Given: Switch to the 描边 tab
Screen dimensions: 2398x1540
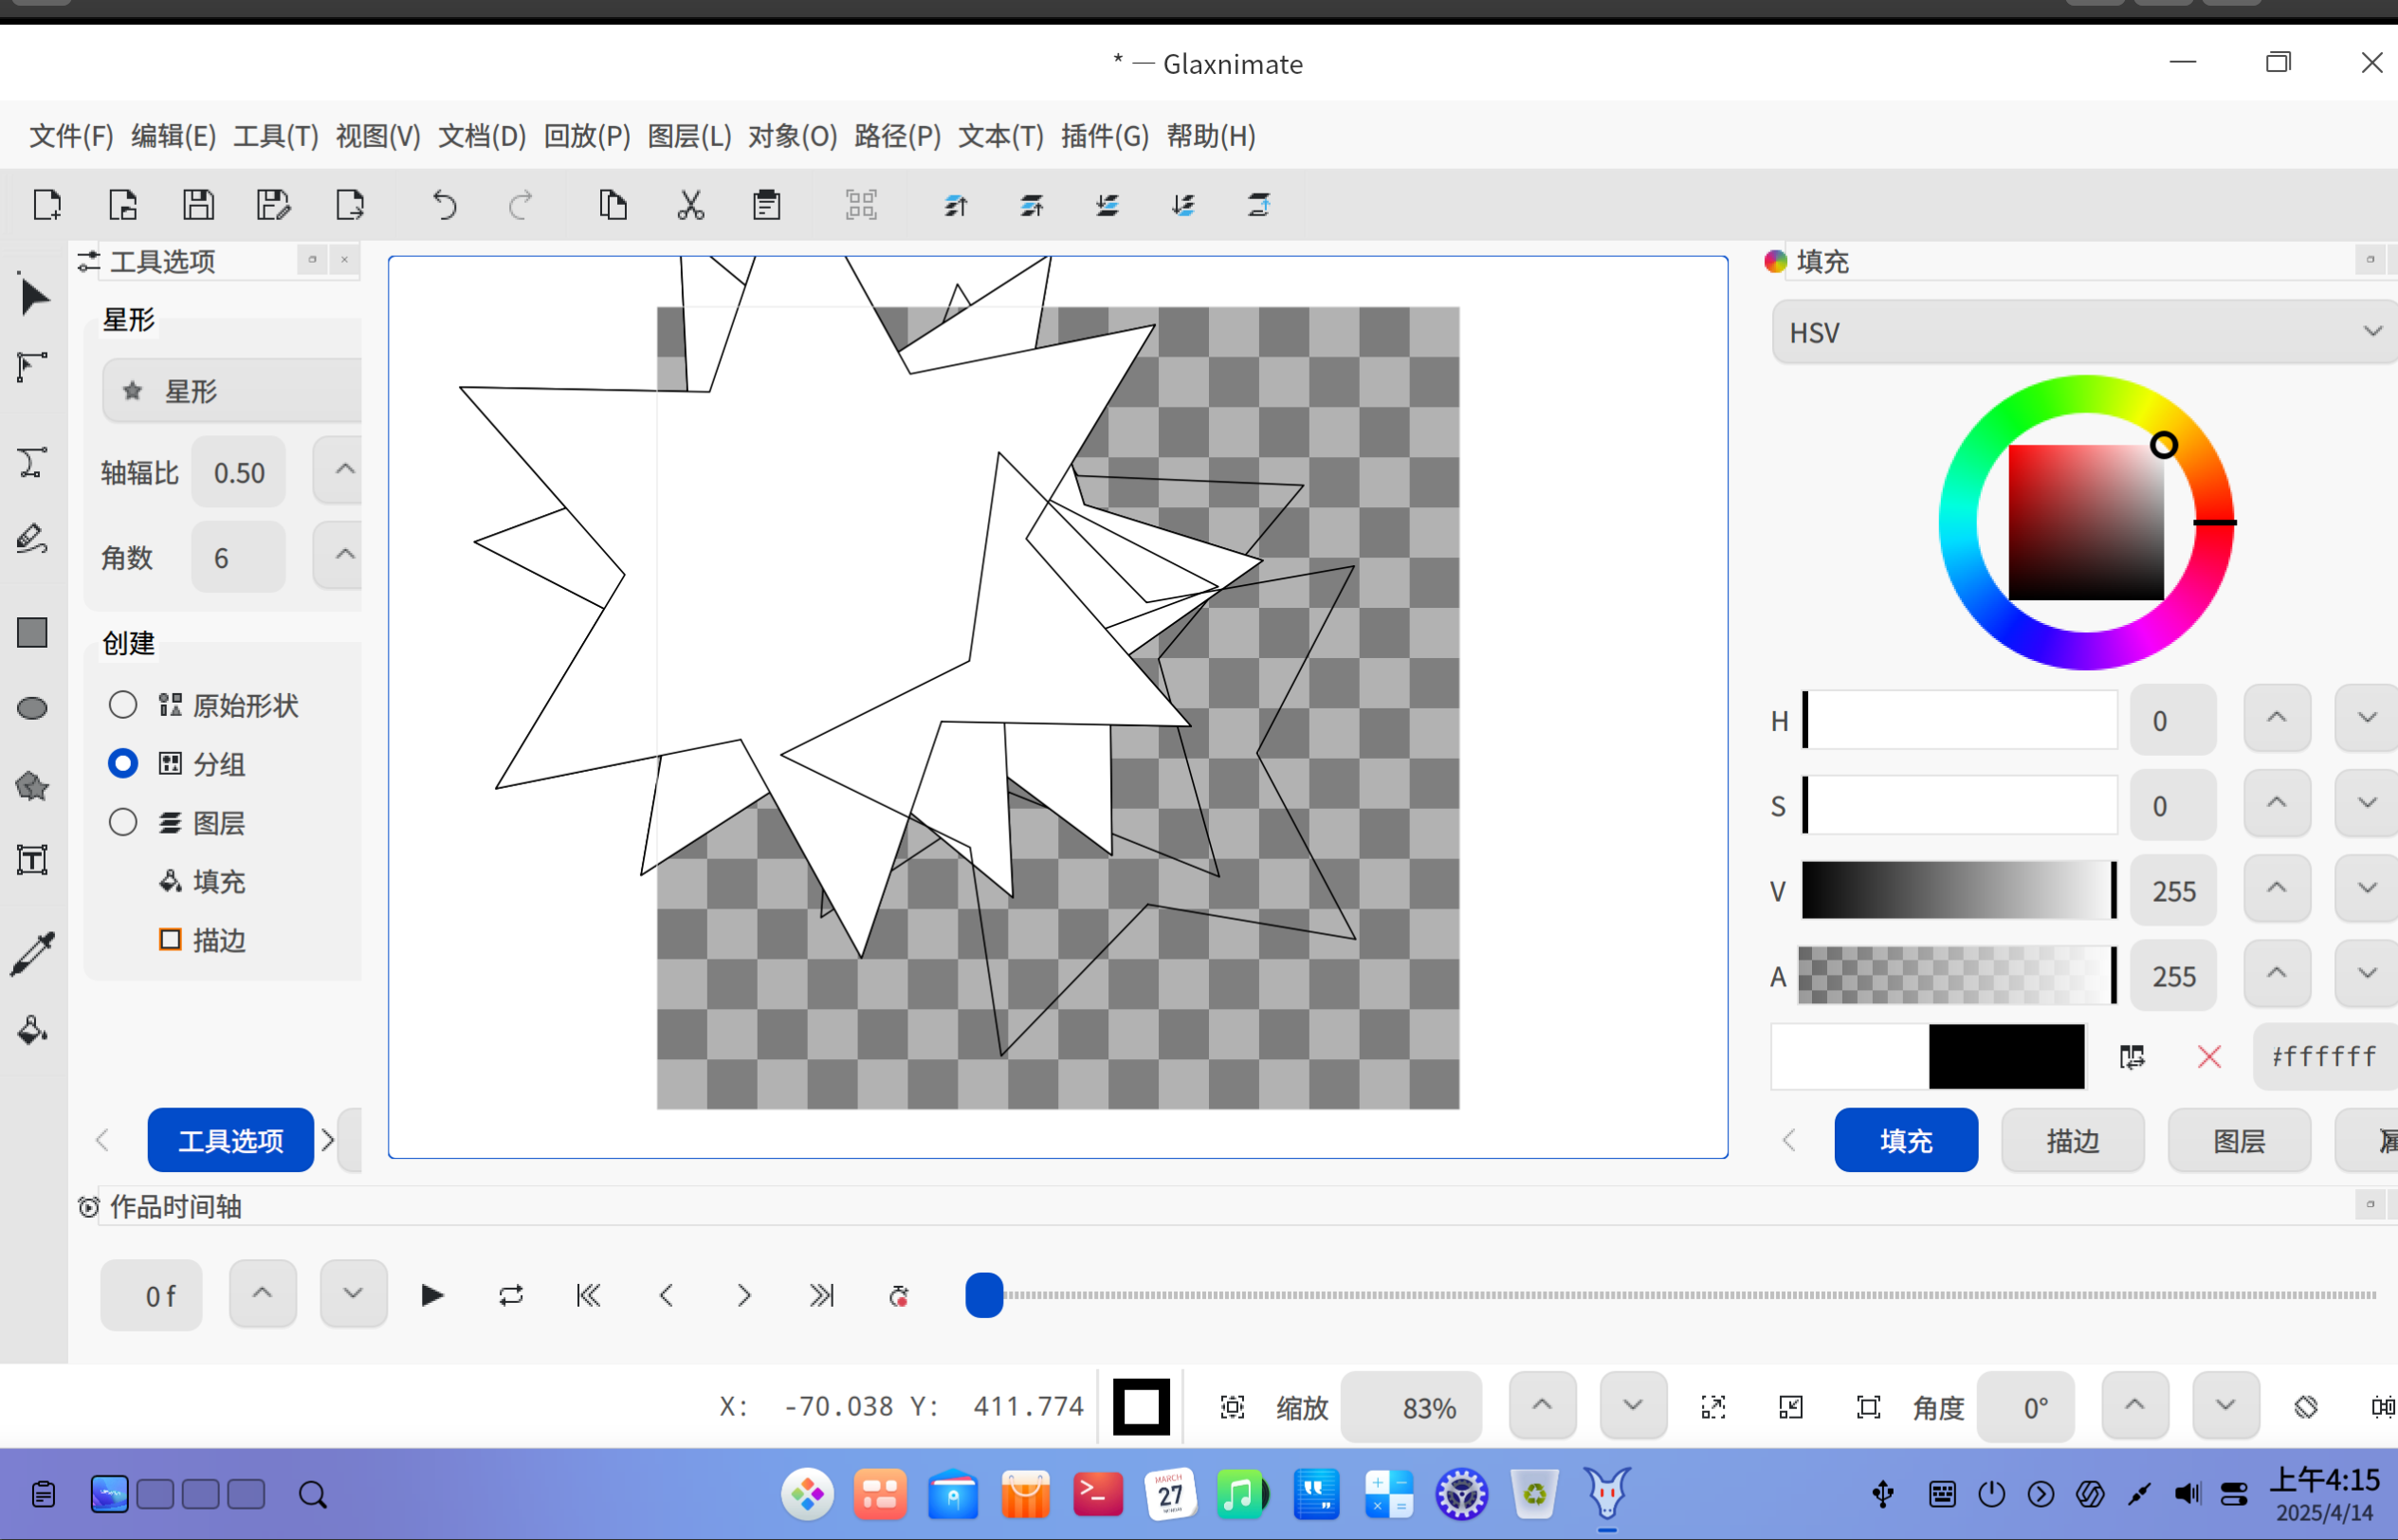Looking at the screenshot, I should point(2072,1140).
